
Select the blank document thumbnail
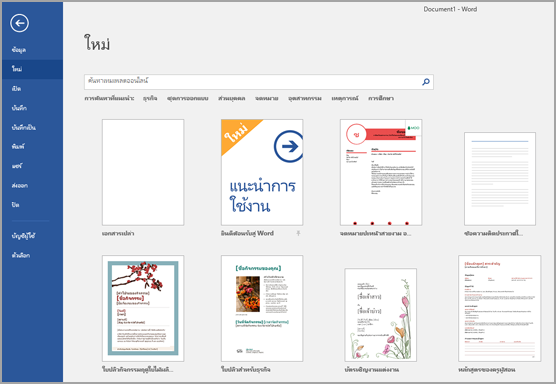point(143,172)
